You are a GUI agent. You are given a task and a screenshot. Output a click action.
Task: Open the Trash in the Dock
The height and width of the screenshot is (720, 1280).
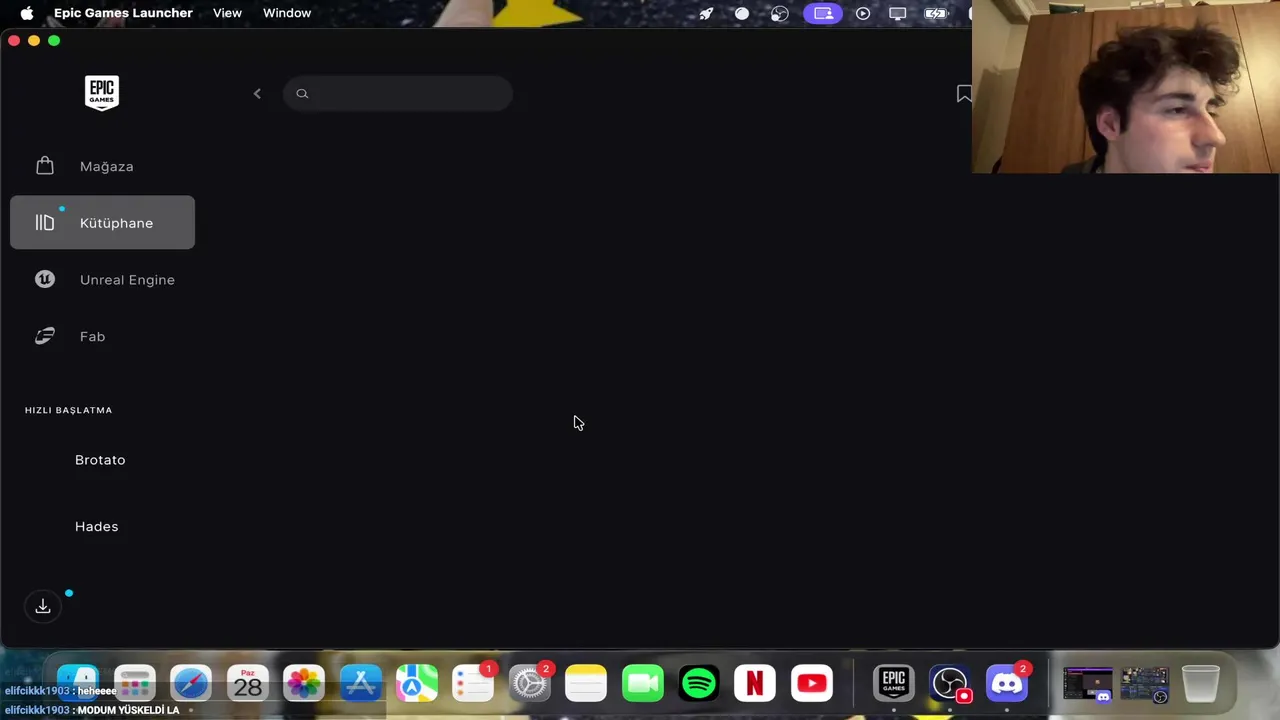point(1201,684)
